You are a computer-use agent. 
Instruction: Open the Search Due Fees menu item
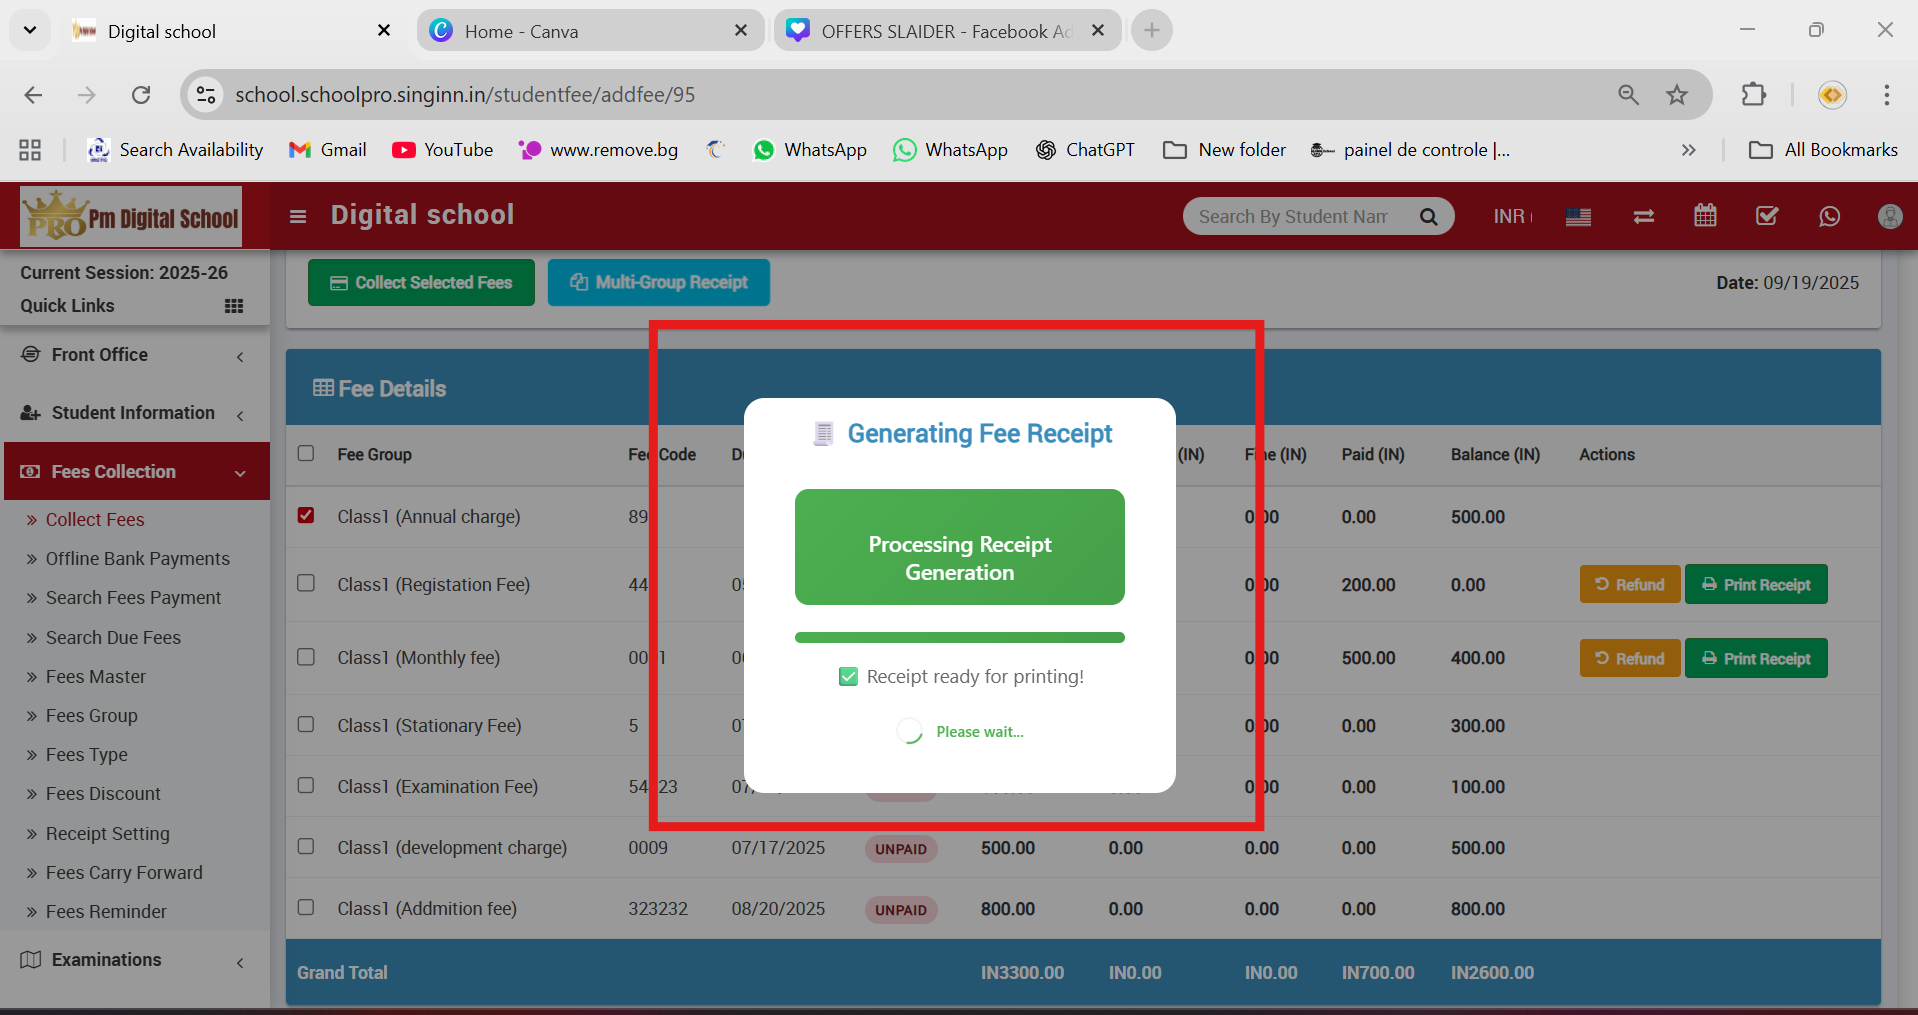pyautogui.click(x=113, y=638)
